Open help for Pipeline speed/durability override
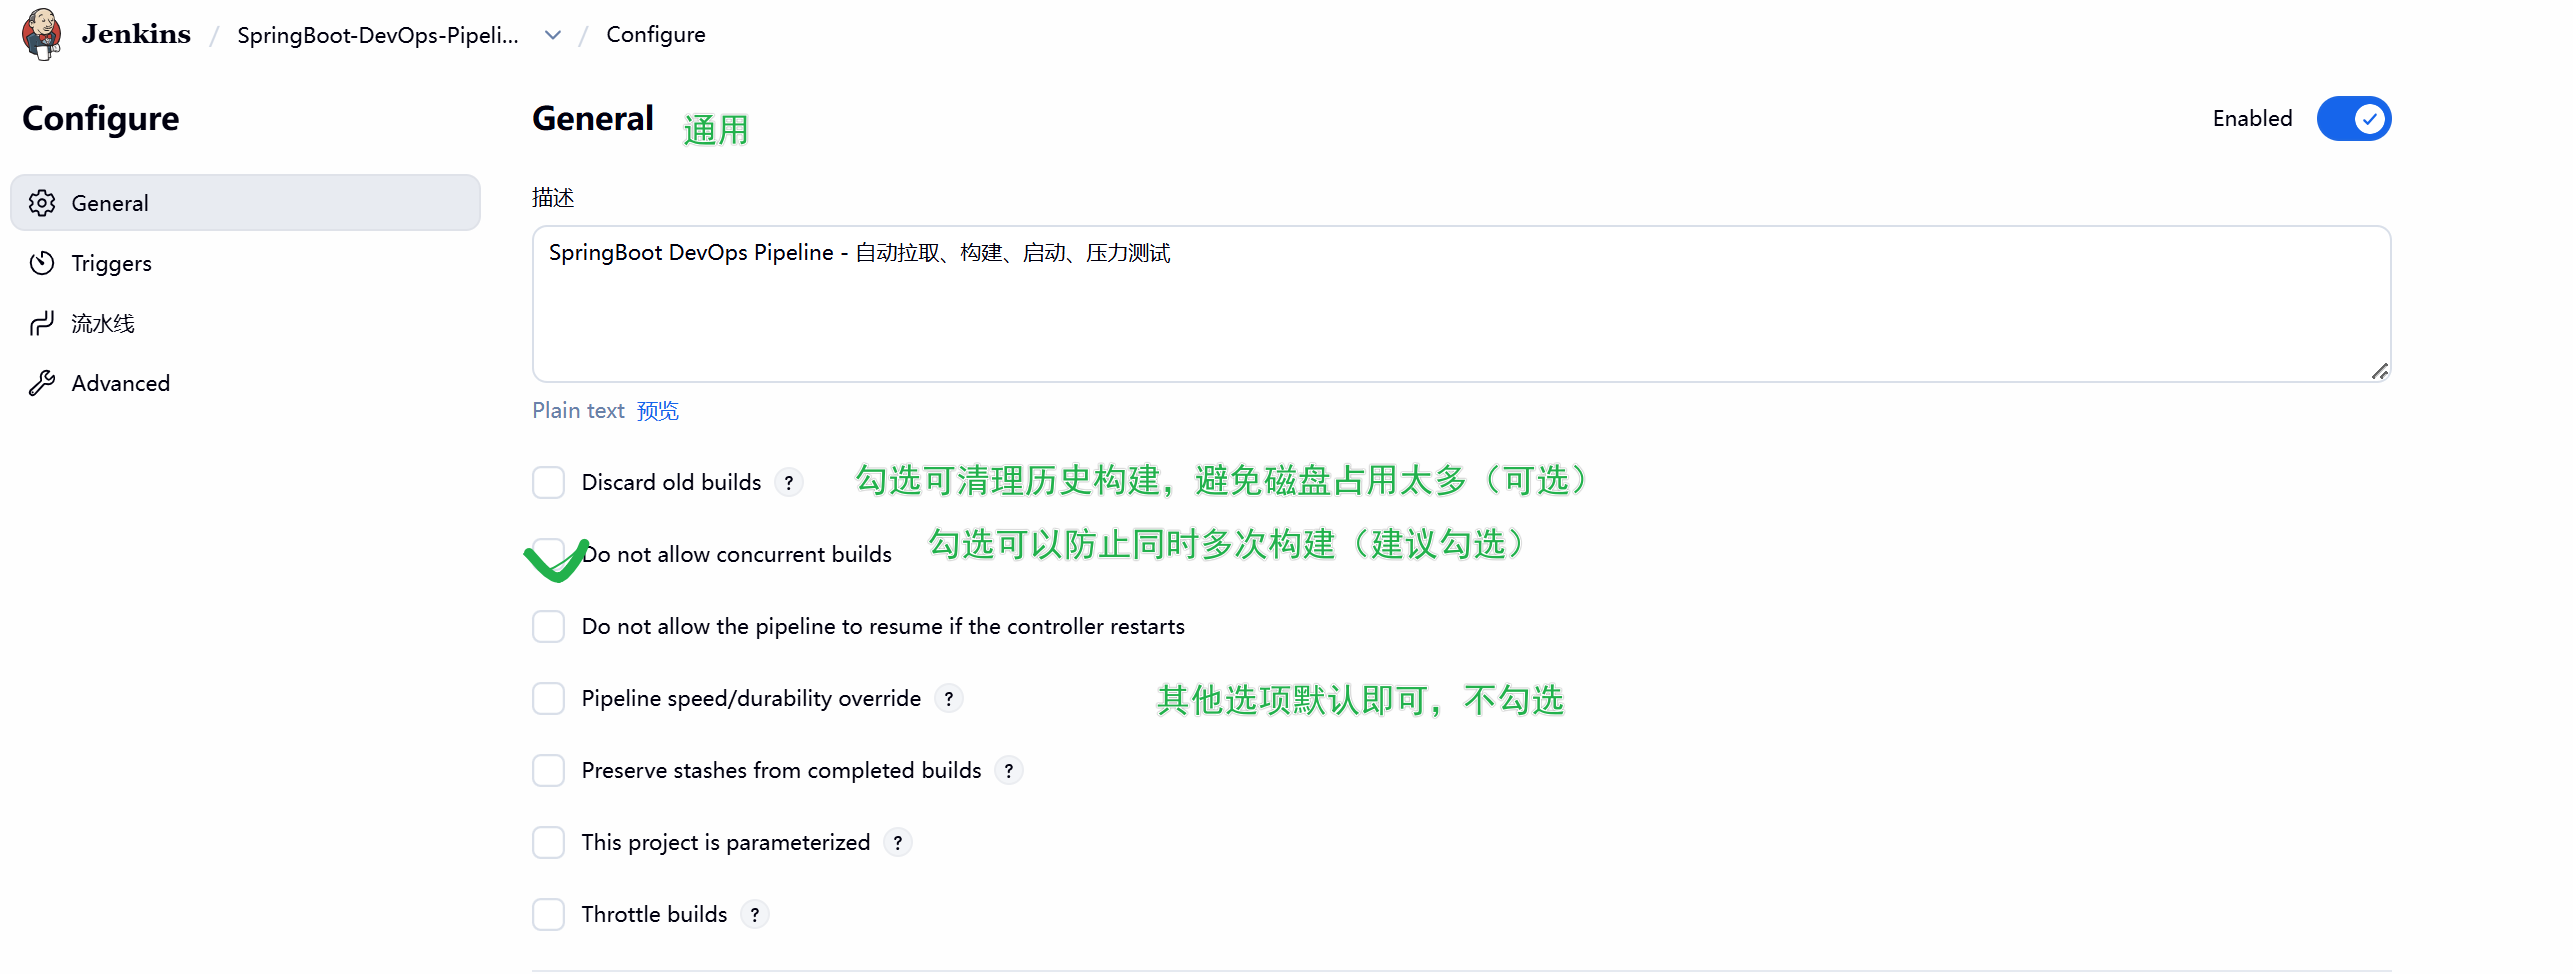This screenshot has width=2573, height=974. point(949,699)
